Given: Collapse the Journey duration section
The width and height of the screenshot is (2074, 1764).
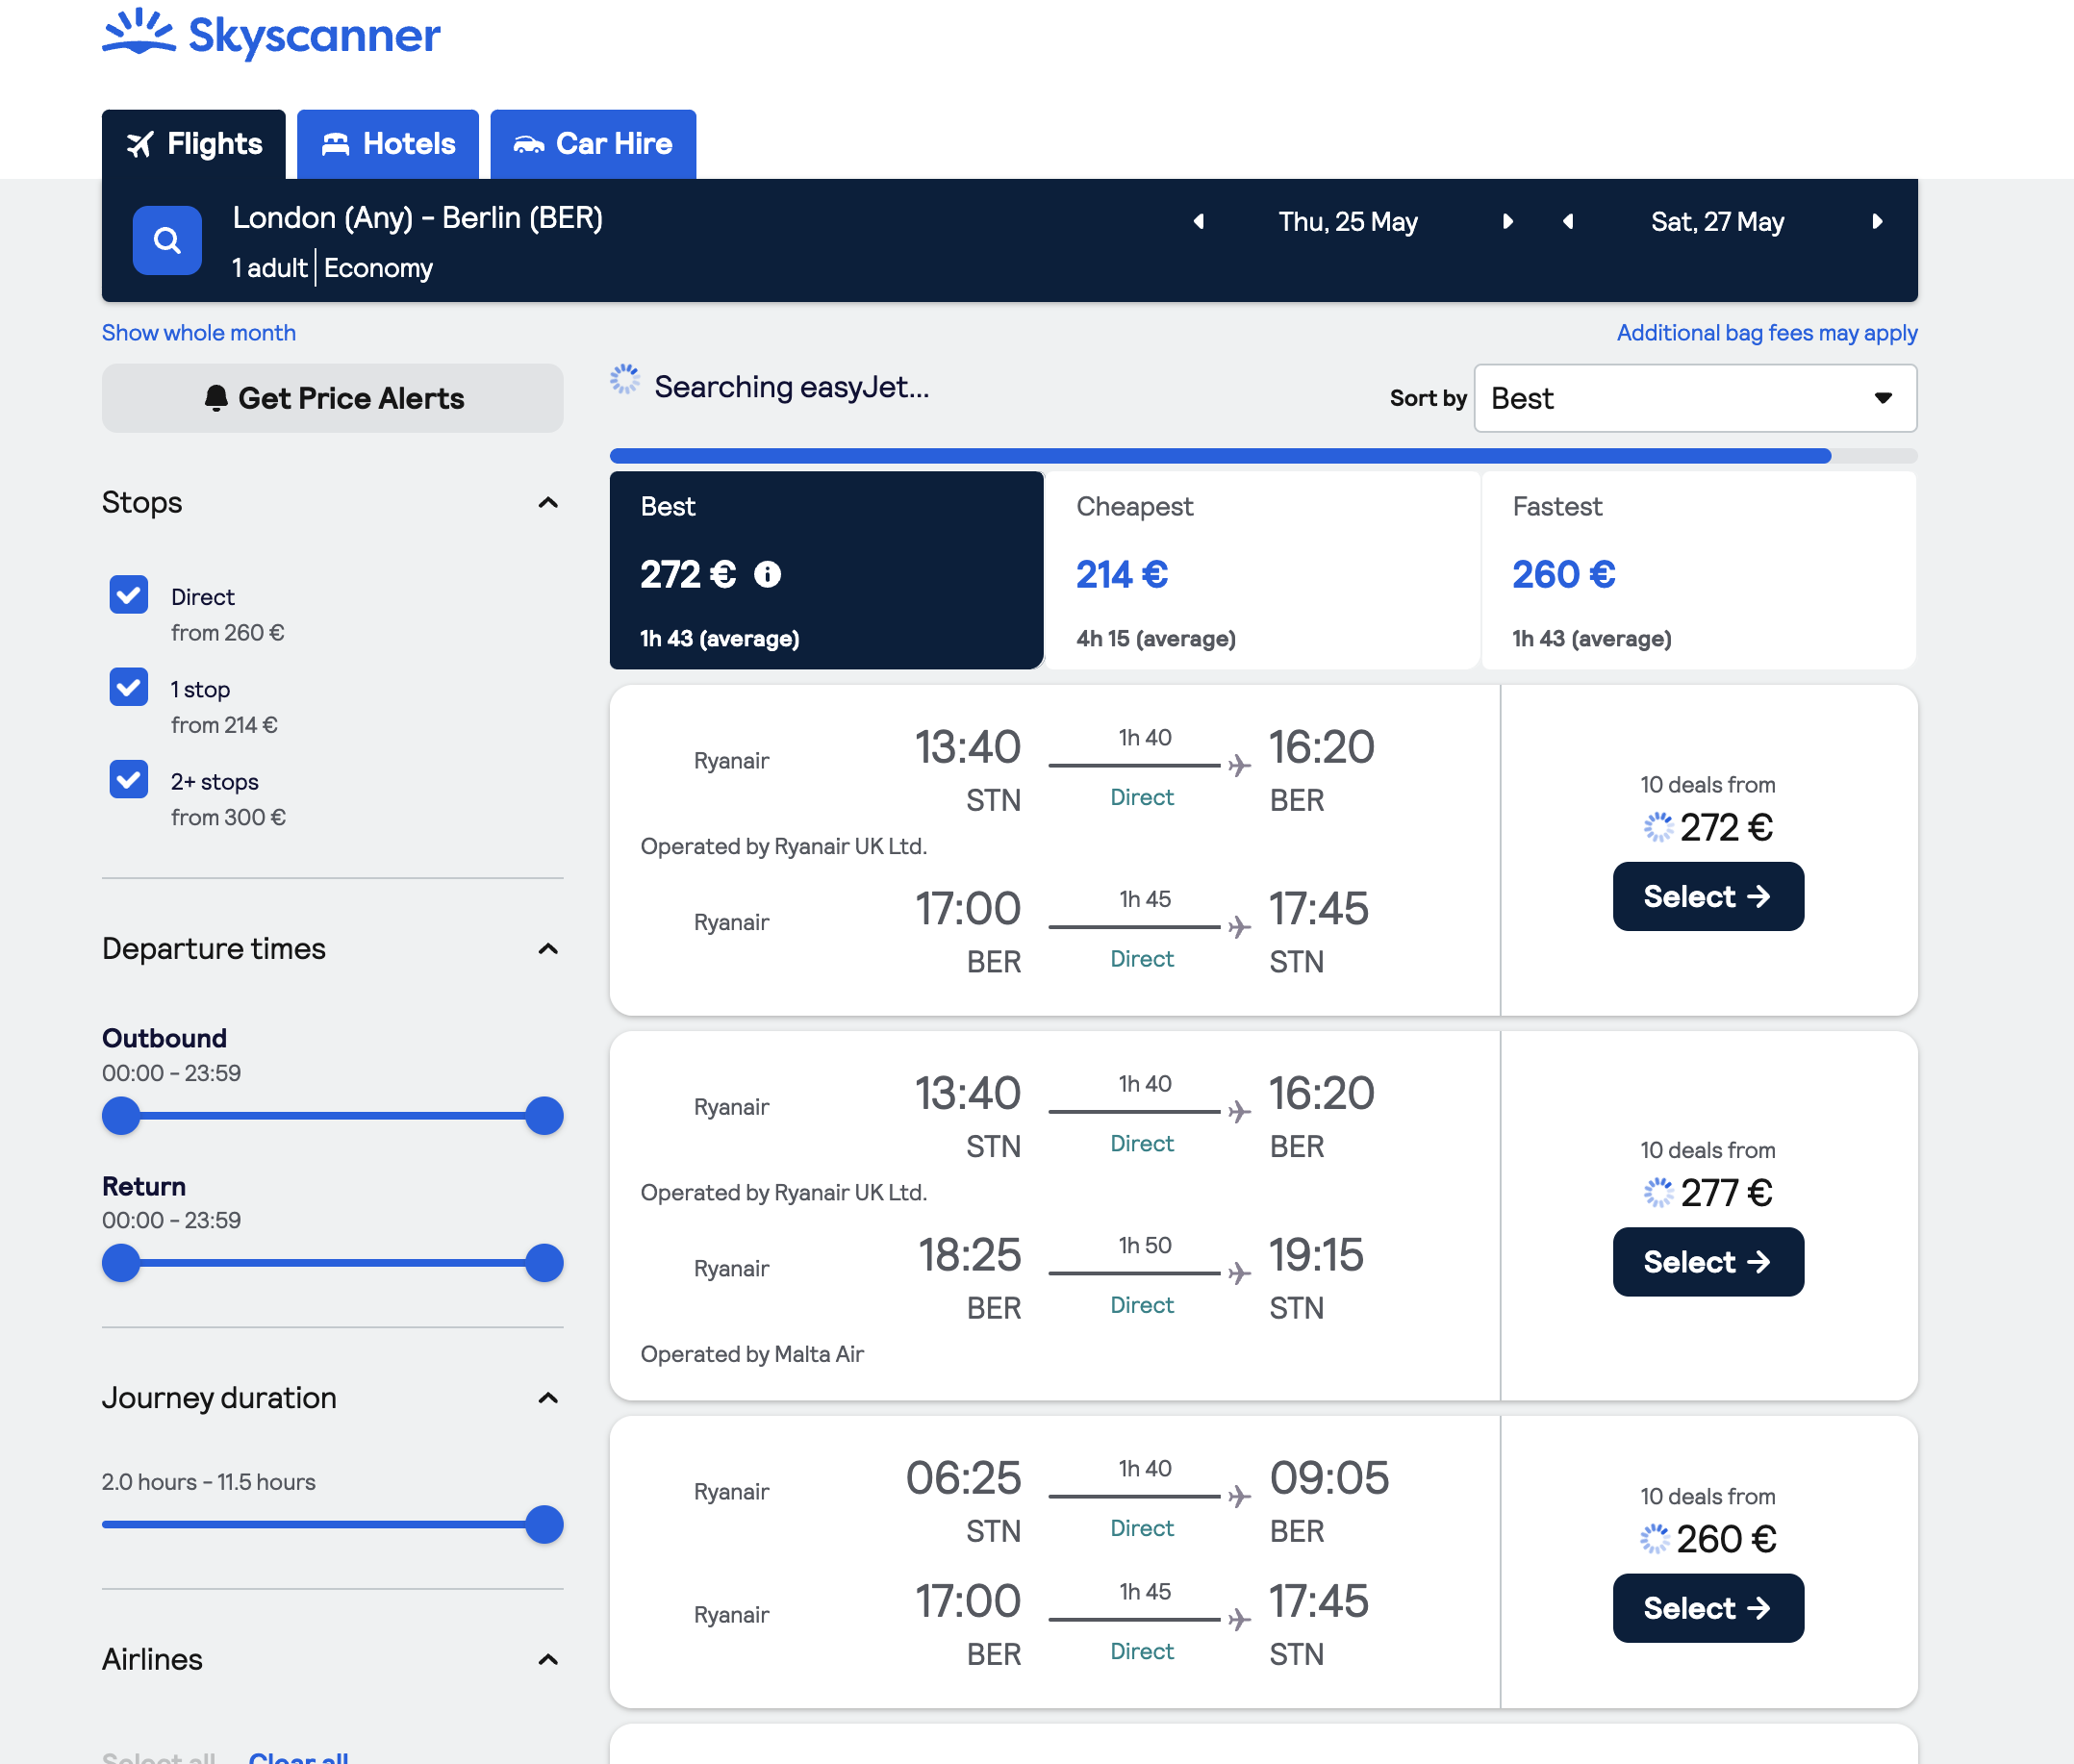Looking at the screenshot, I should [x=548, y=1398].
